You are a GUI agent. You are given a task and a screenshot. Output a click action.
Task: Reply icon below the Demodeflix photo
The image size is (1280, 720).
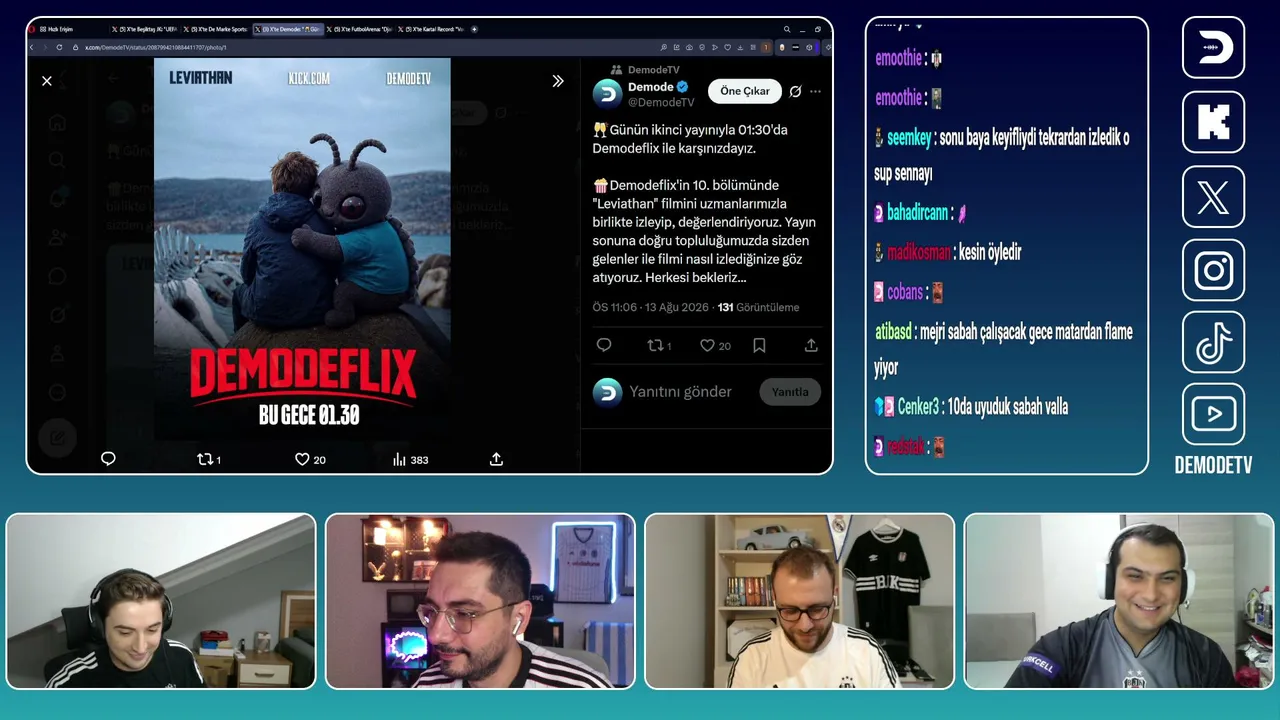(x=108, y=459)
